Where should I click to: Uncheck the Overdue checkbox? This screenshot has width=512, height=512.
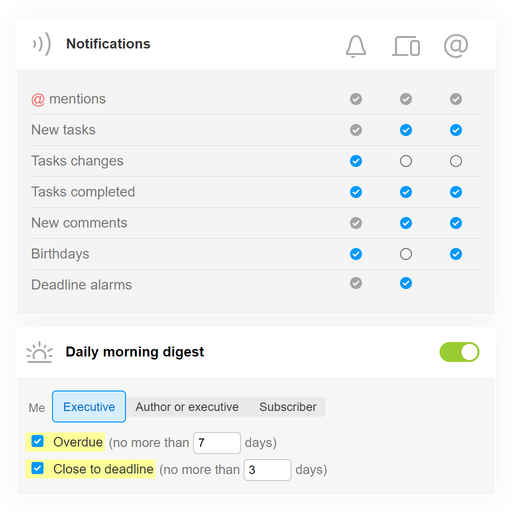click(x=37, y=441)
